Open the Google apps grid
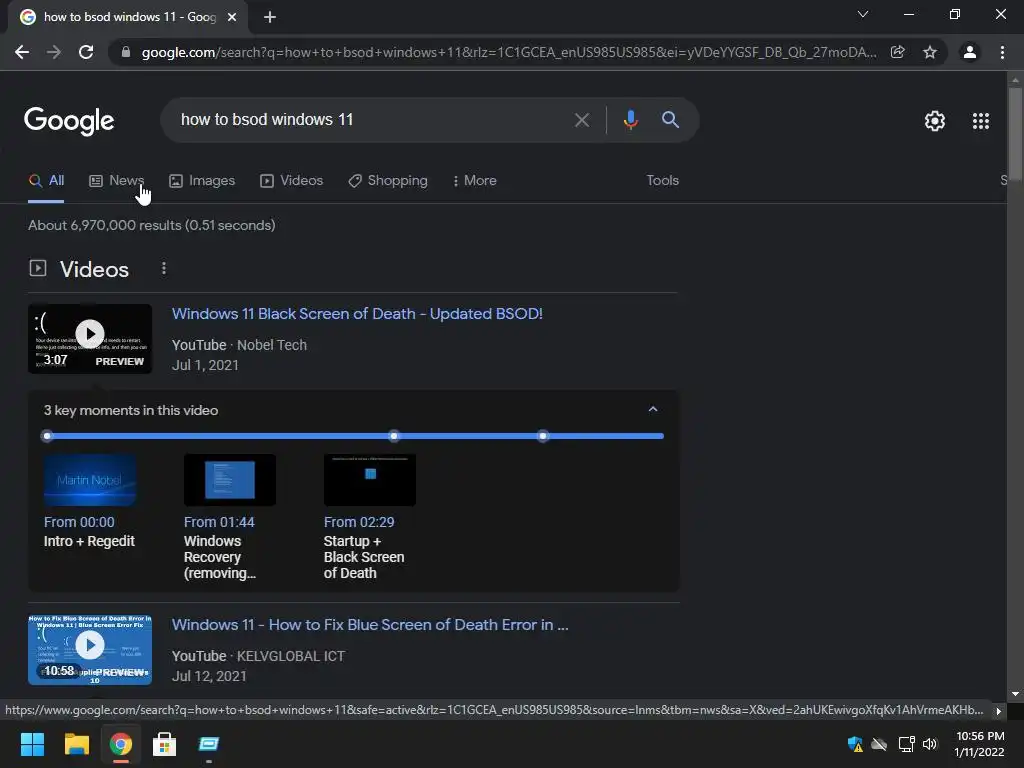This screenshot has width=1024, height=768. [981, 121]
